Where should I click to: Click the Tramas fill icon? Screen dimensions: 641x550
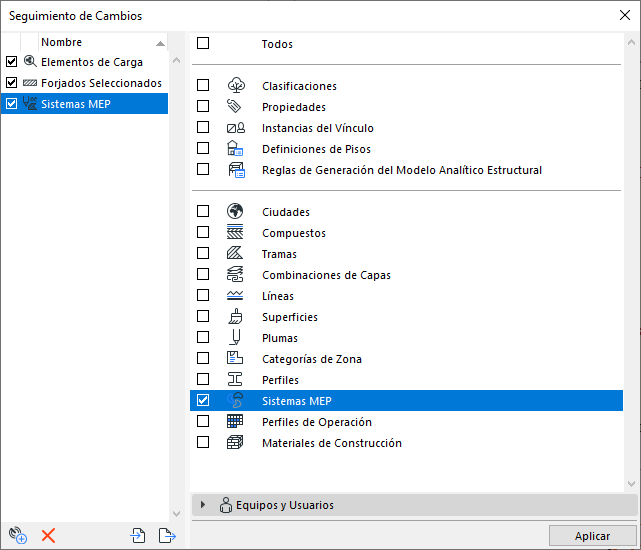click(x=235, y=253)
